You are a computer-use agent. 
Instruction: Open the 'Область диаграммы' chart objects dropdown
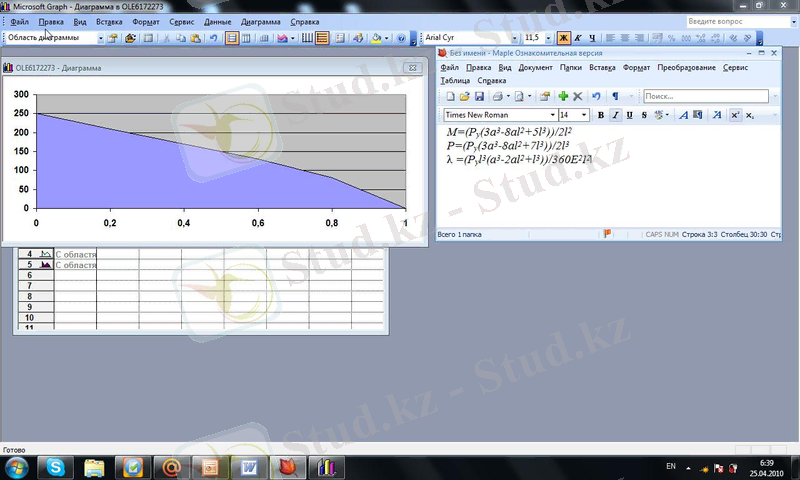click(x=100, y=38)
